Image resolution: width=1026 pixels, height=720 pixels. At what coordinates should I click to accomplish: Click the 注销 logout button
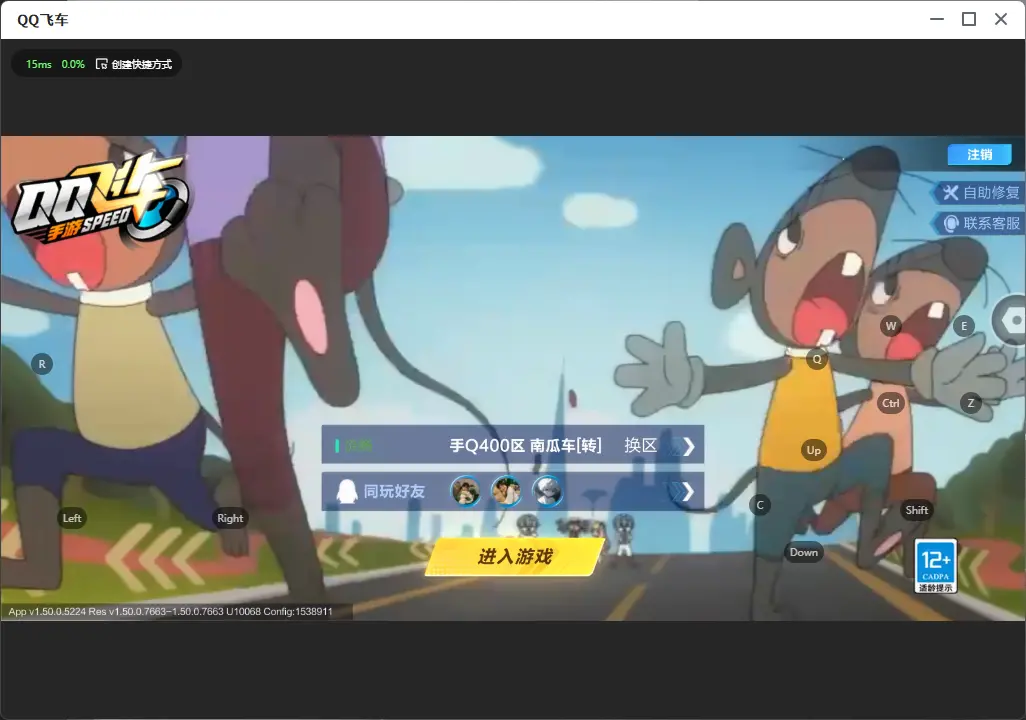pos(980,154)
